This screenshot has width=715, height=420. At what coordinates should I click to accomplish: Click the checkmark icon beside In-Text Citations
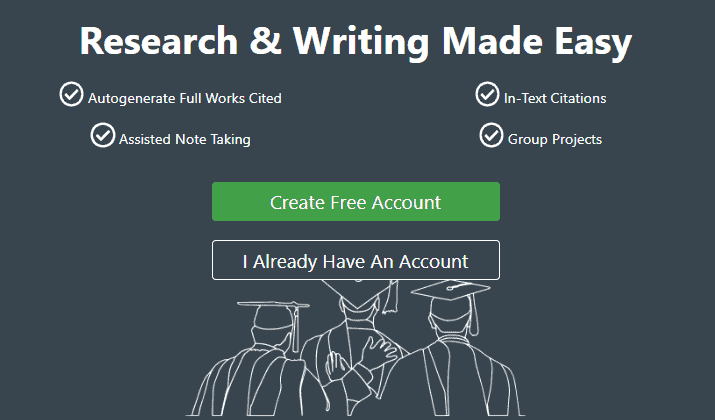487,94
